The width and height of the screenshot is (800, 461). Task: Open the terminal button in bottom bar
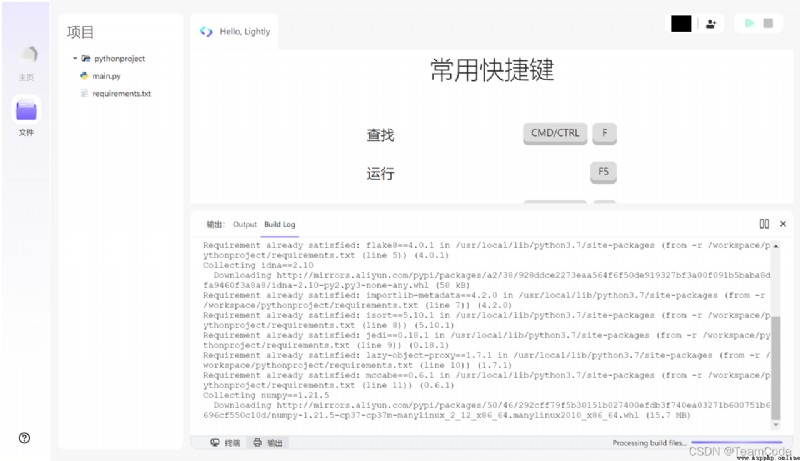coord(225,443)
